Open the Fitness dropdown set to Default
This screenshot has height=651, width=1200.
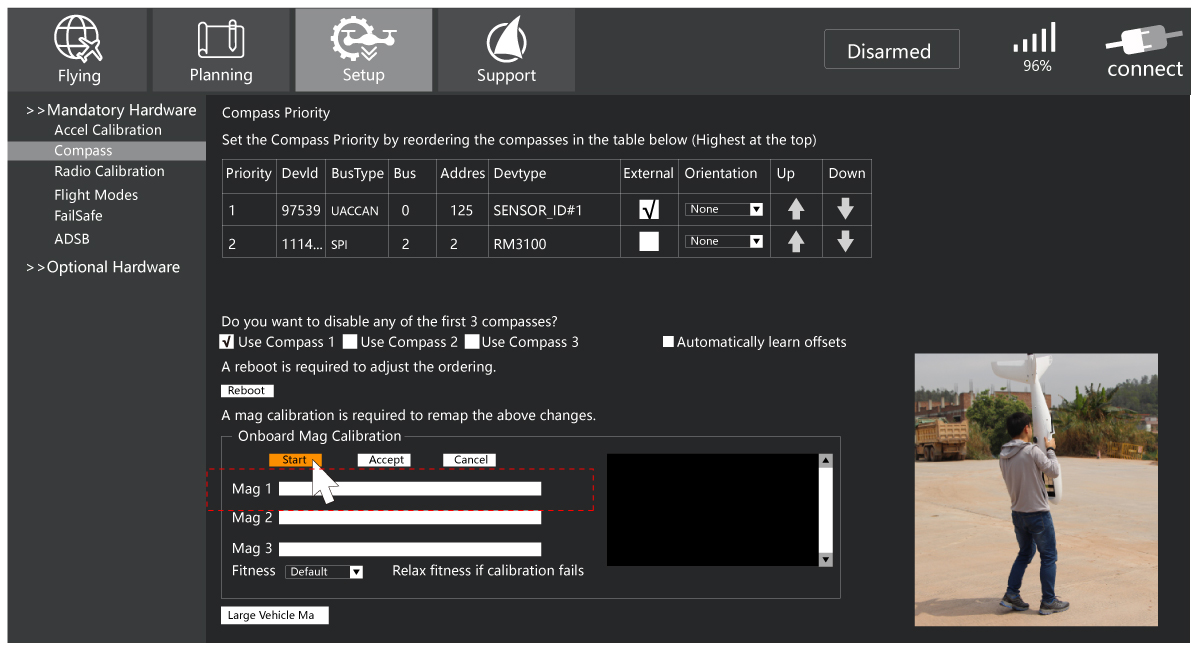coord(324,572)
